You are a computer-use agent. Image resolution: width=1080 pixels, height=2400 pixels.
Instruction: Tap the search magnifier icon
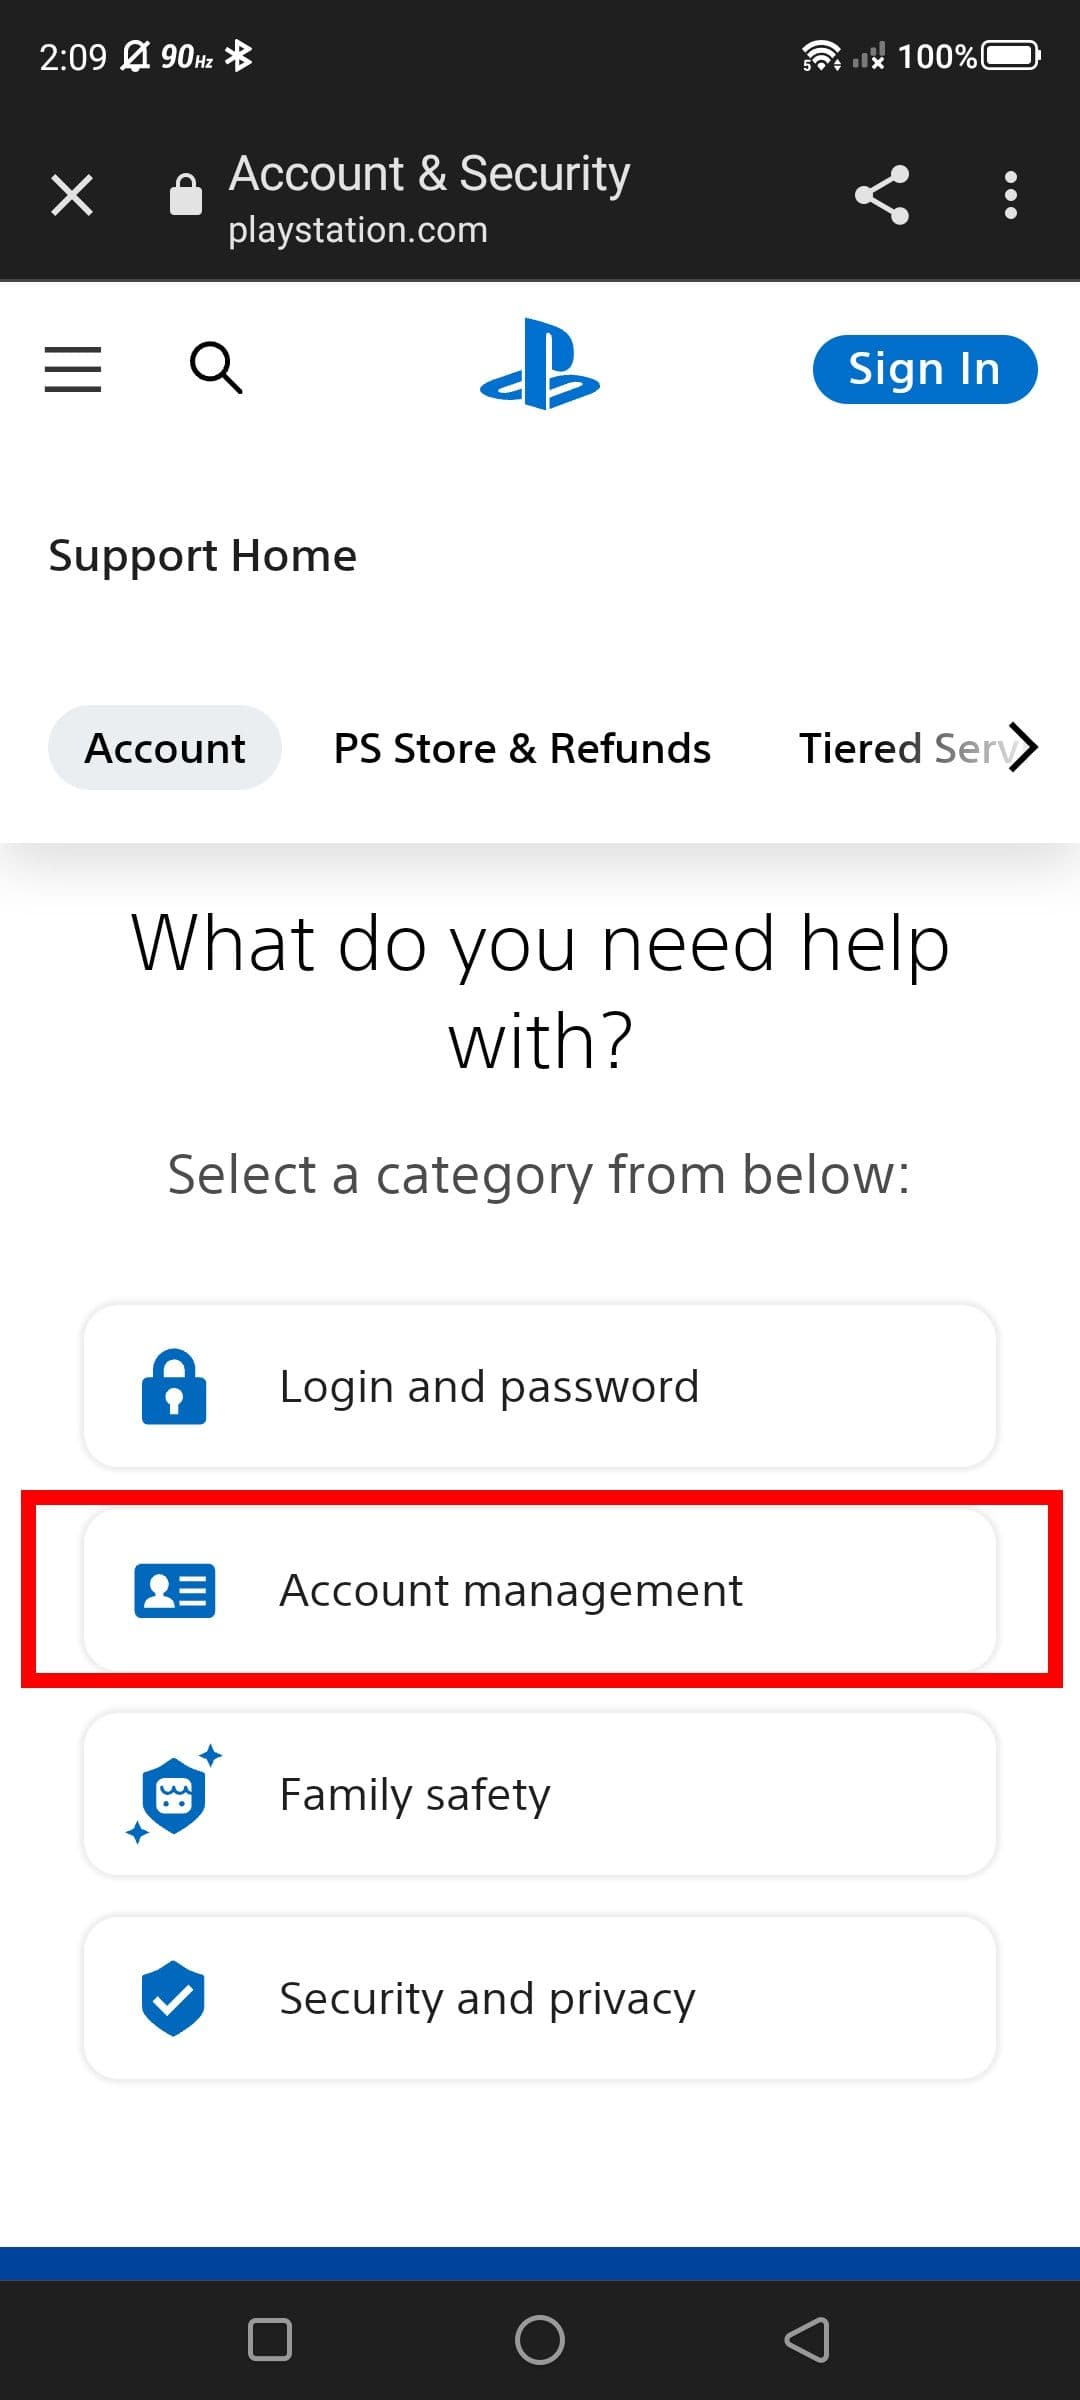pyautogui.click(x=216, y=368)
